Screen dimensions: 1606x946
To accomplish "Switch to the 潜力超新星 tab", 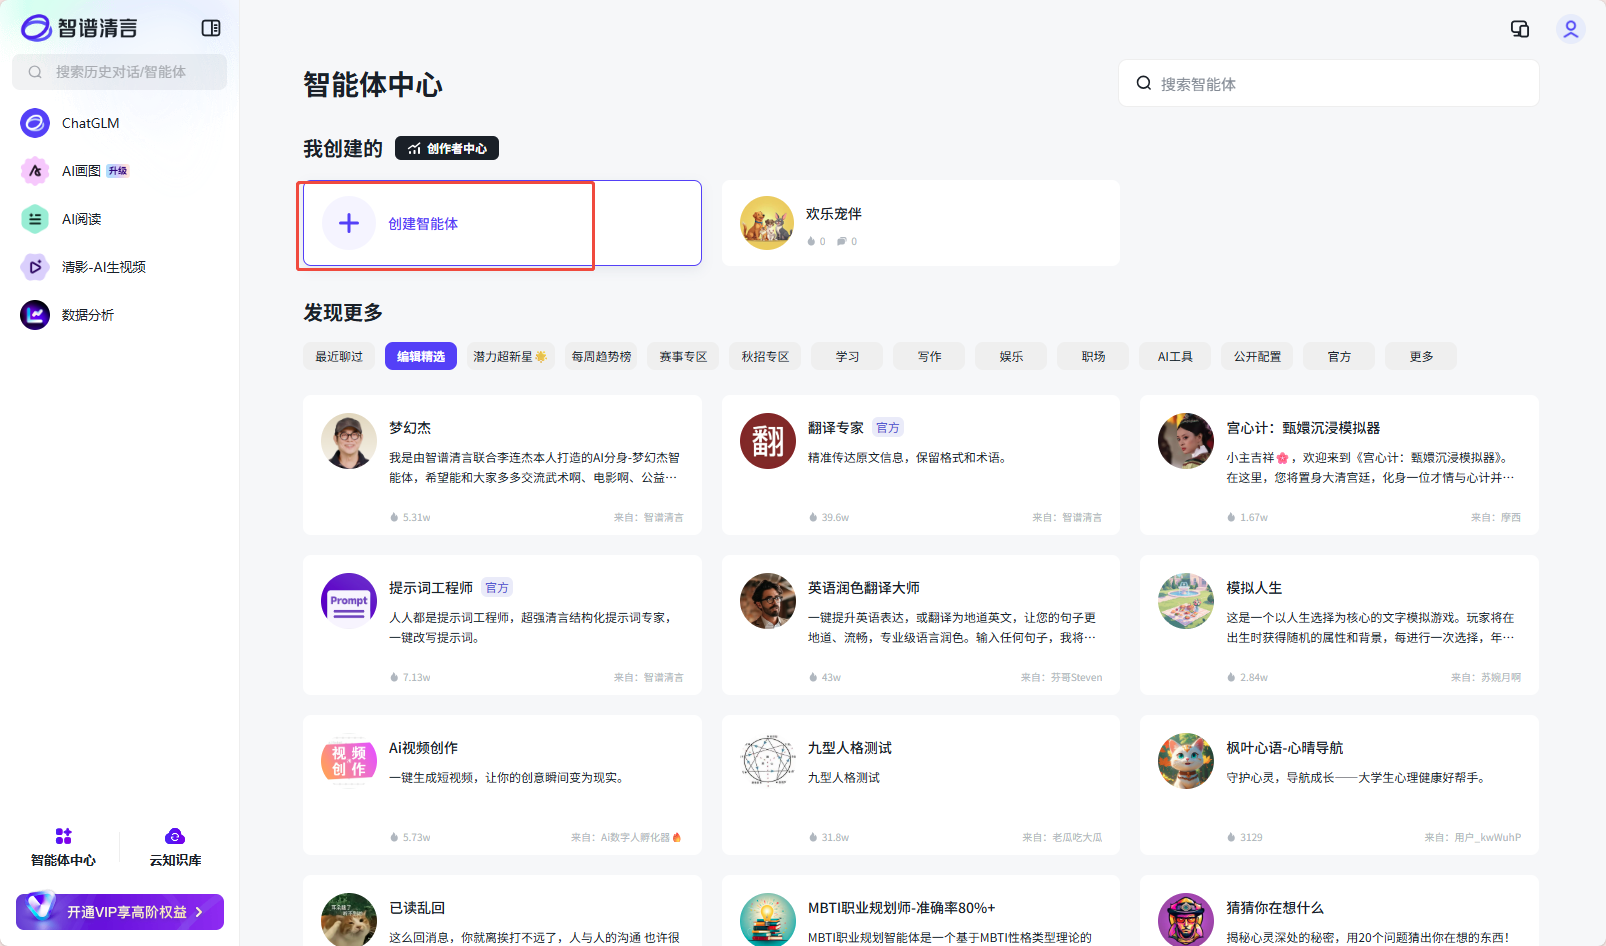I will pos(510,356).
